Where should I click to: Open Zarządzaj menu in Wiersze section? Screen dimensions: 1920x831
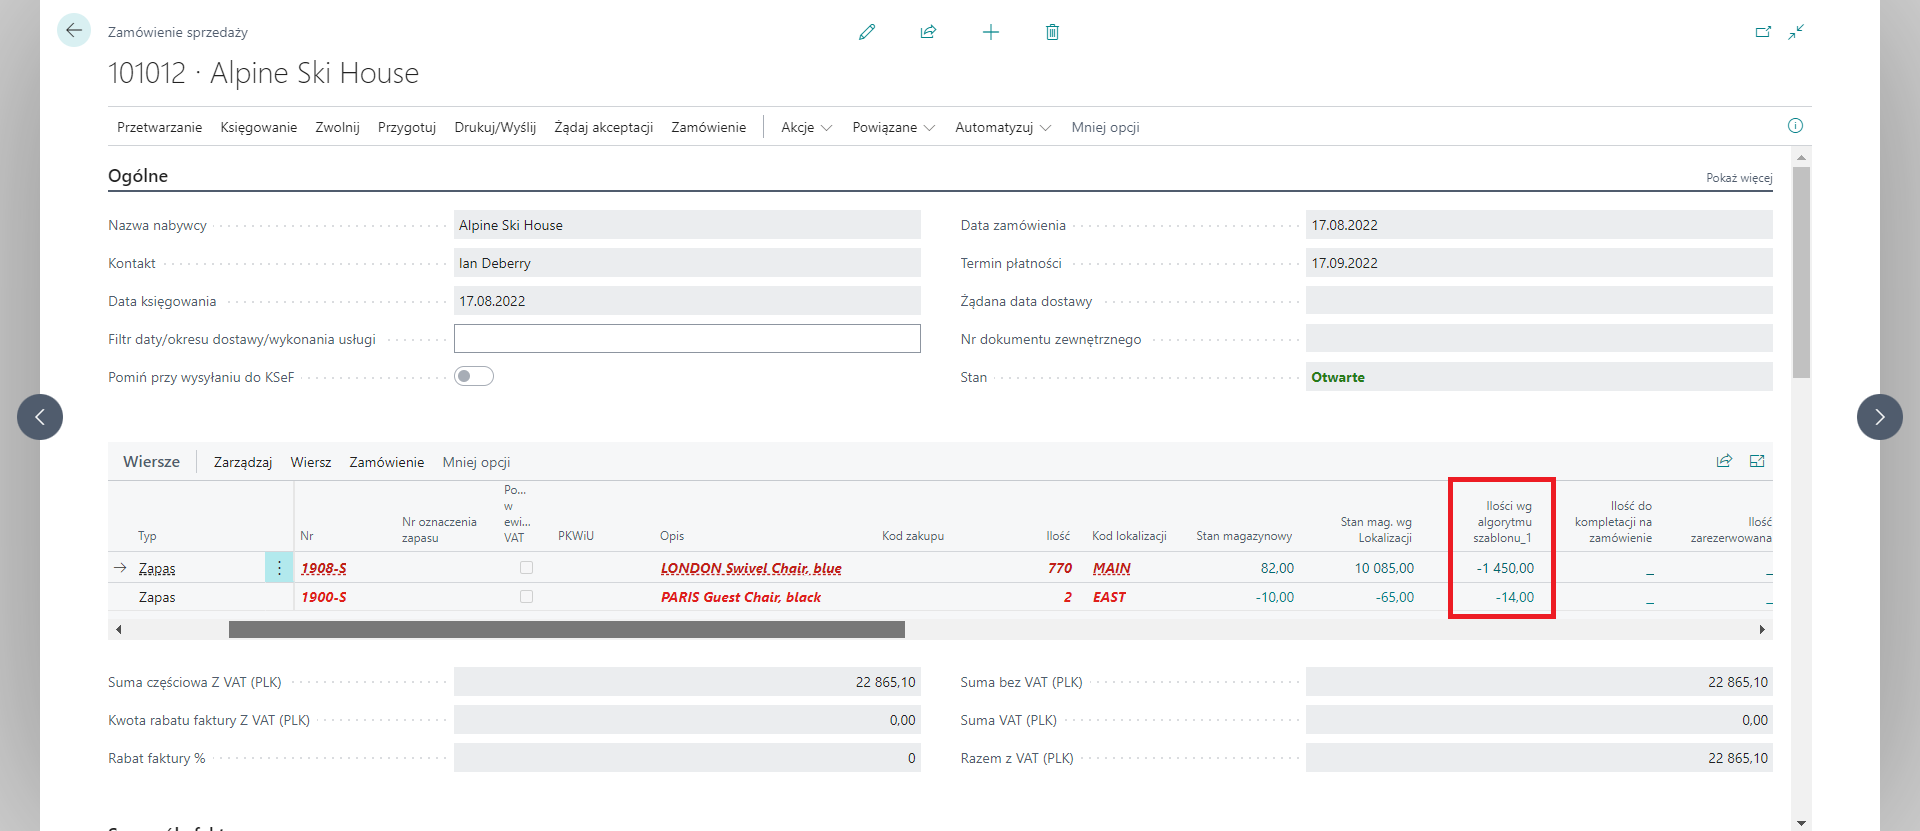(x=243, y=462)
